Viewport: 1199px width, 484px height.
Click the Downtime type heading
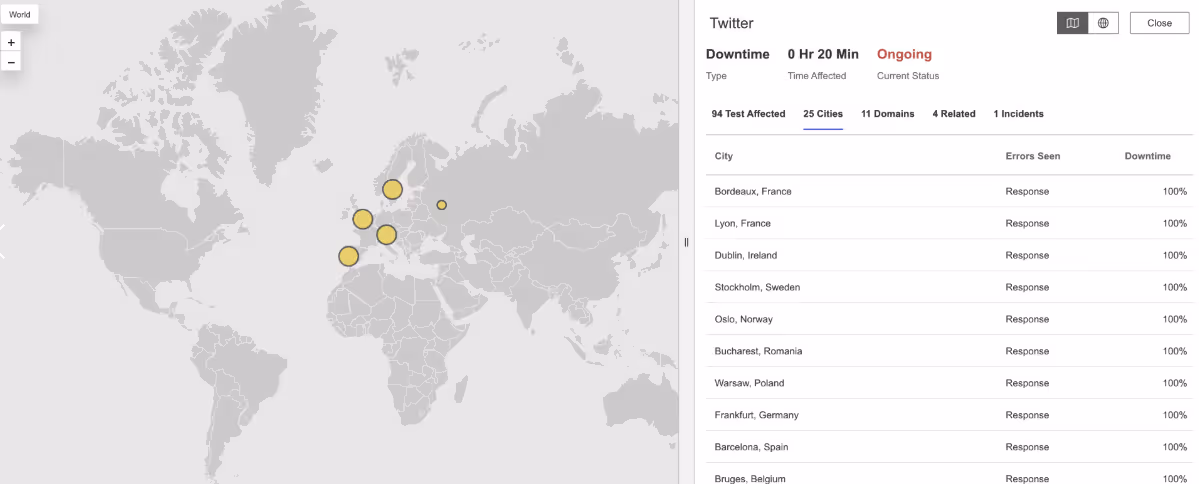pos(737,54)
